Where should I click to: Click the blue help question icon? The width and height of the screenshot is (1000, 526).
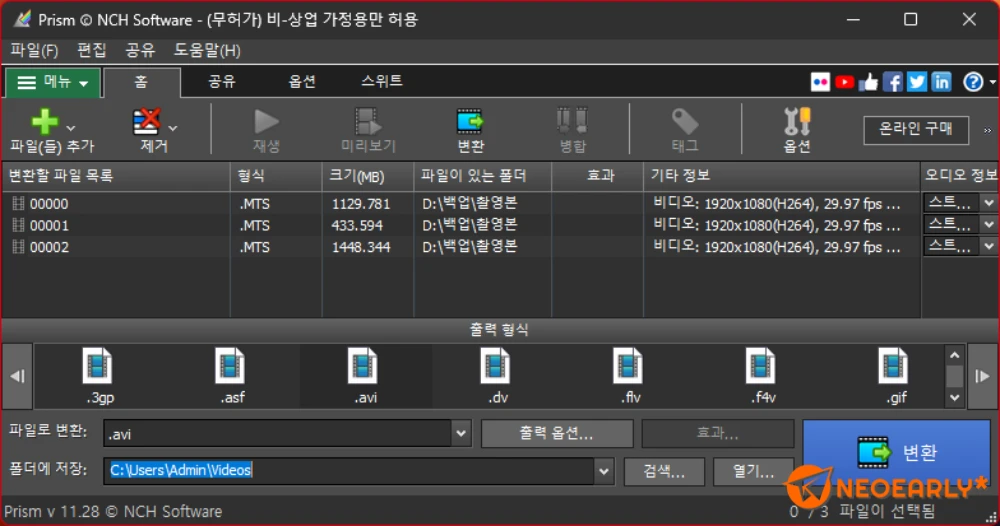tap(973, 82)
